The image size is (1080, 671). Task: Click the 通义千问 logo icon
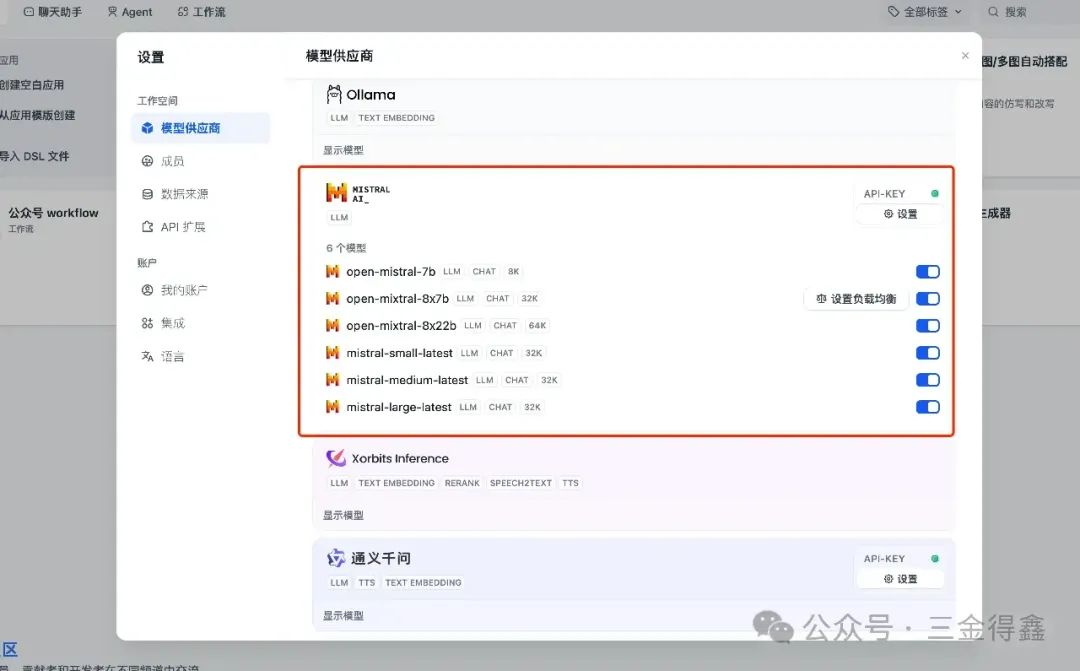[336, 558]
